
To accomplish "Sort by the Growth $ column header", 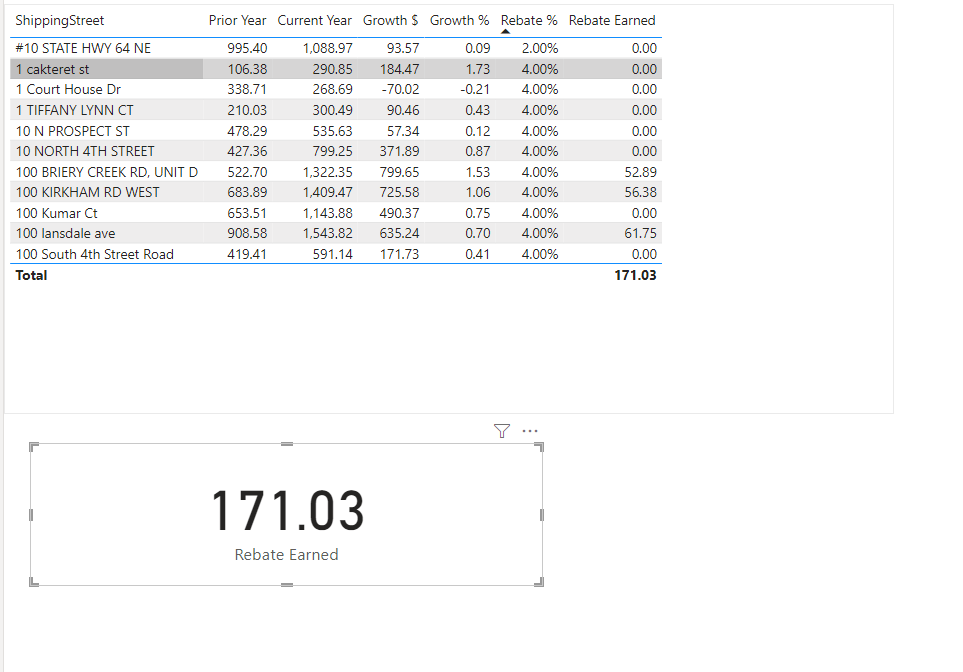I will tap(391, 20).
